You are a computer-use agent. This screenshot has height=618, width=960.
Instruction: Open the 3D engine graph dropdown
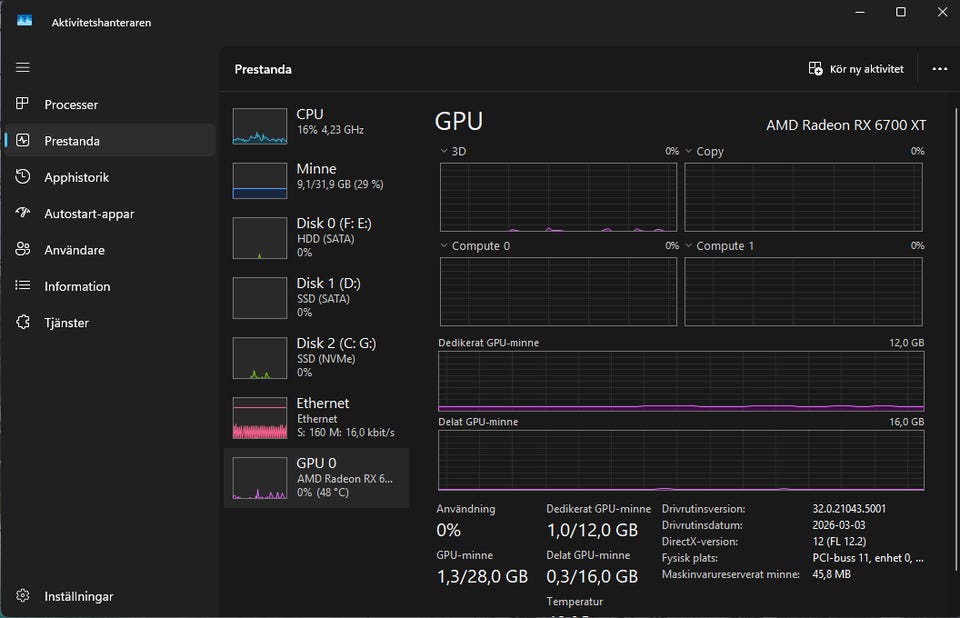pyautogui.click(x=443, y=151)
